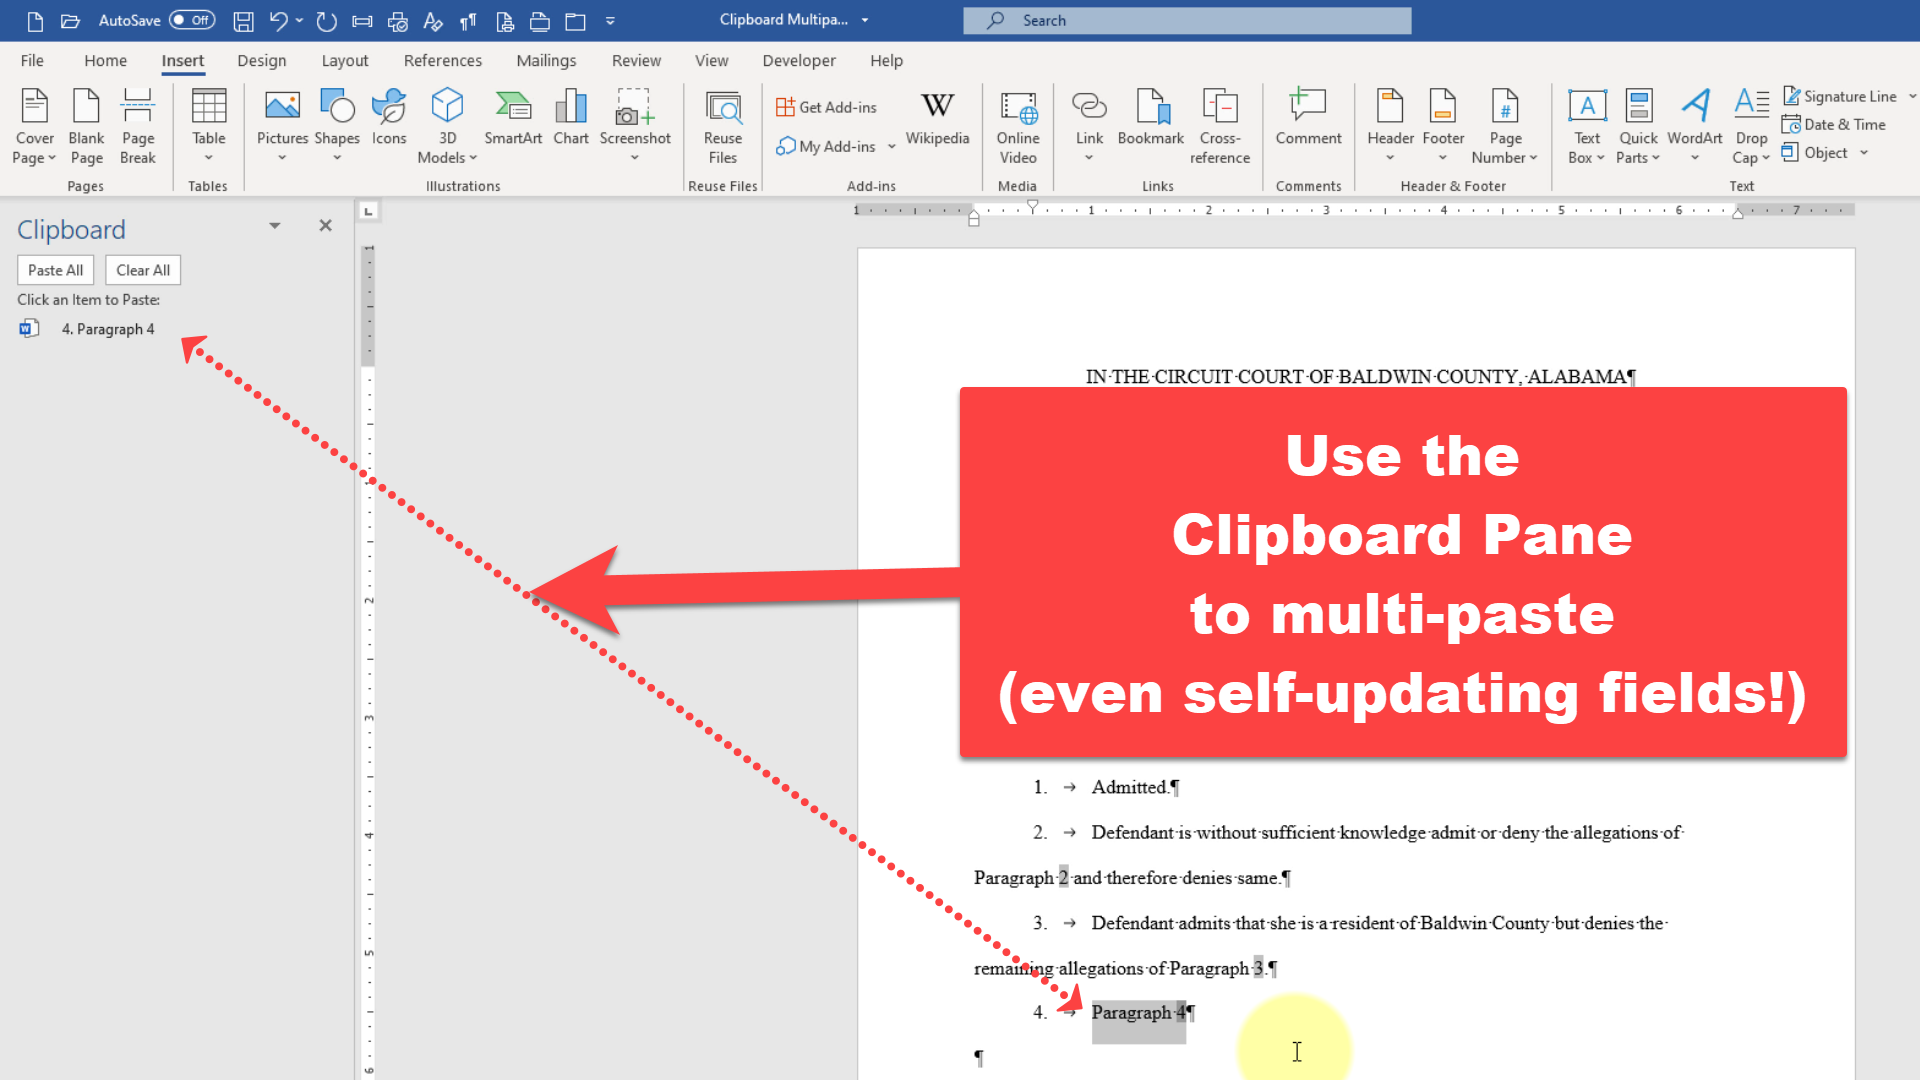Enable Show/Hide paragraph marks
1920x1080 pixels.
[x=468, y=20]
